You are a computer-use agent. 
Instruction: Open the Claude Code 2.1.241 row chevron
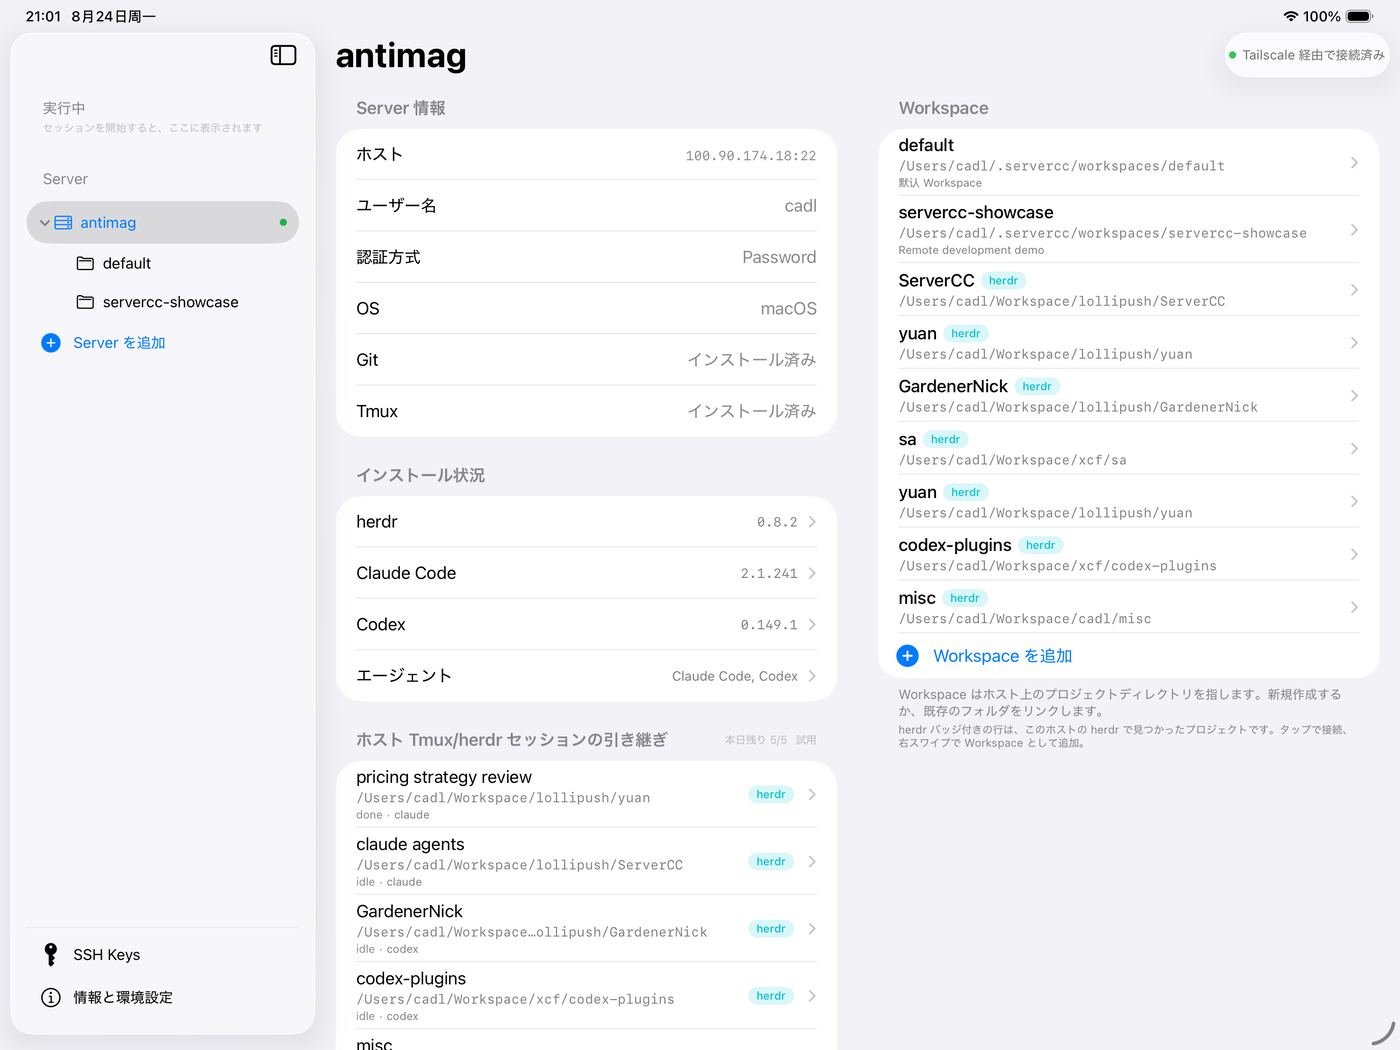tap(812, 573)
